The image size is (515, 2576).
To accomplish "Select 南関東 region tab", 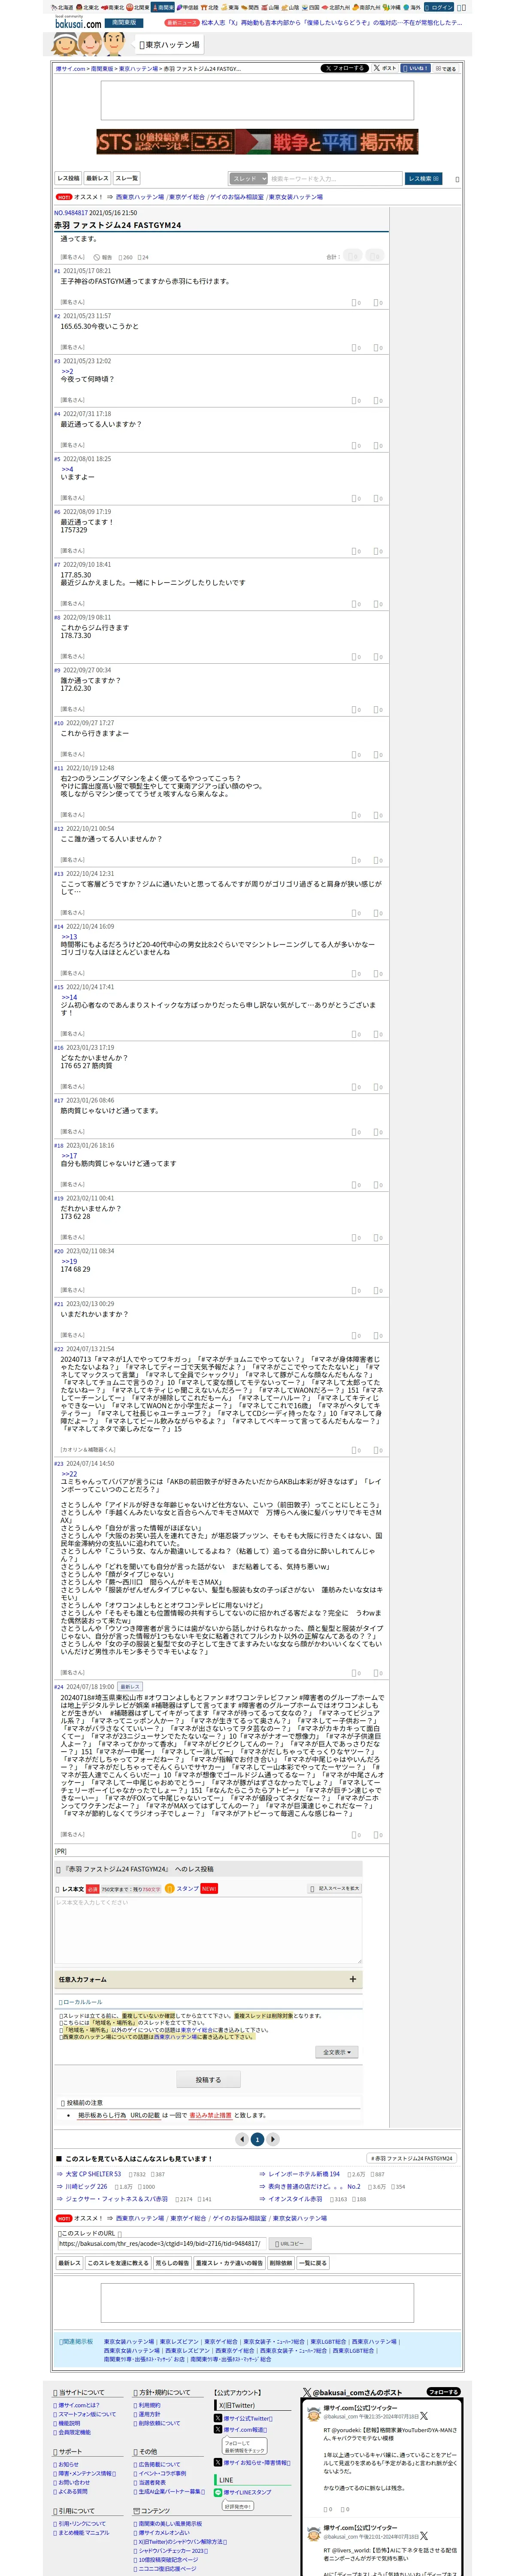I will tap(163, 7).
